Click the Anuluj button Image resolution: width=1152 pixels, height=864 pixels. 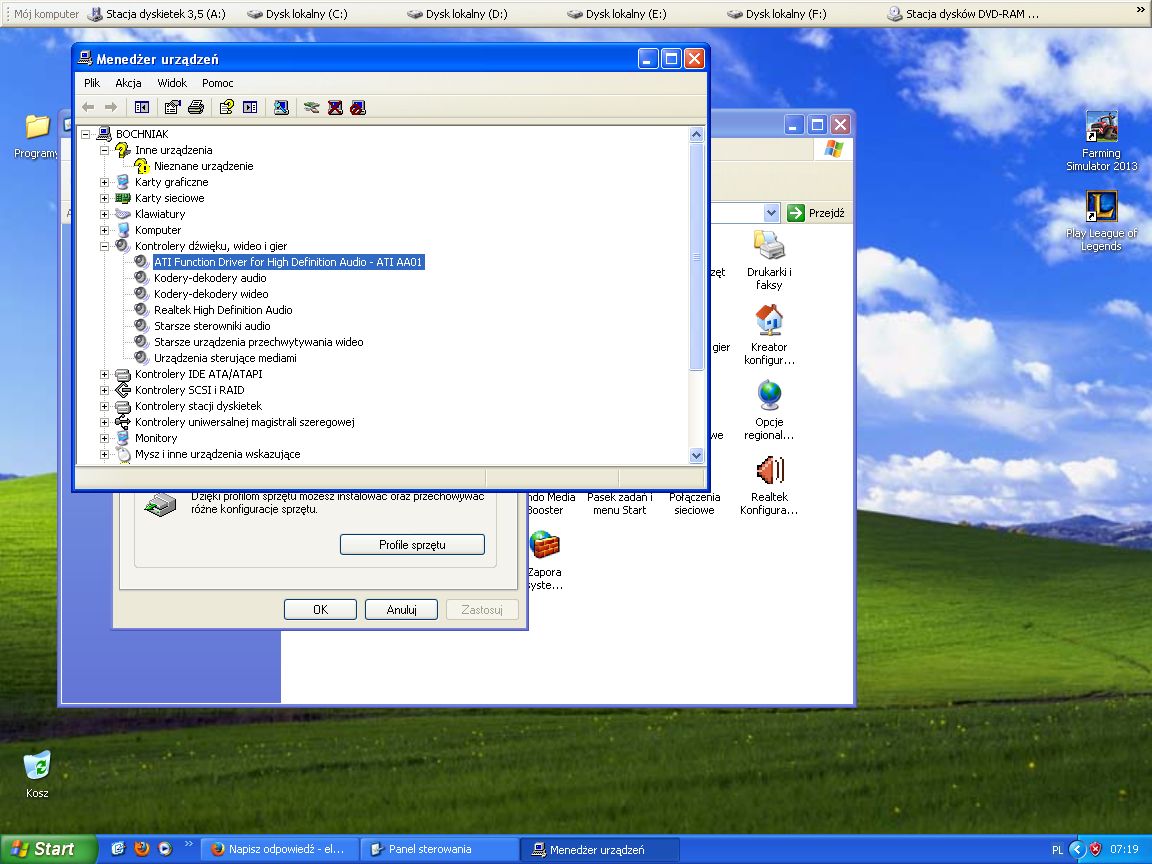[x=401, y=609]
